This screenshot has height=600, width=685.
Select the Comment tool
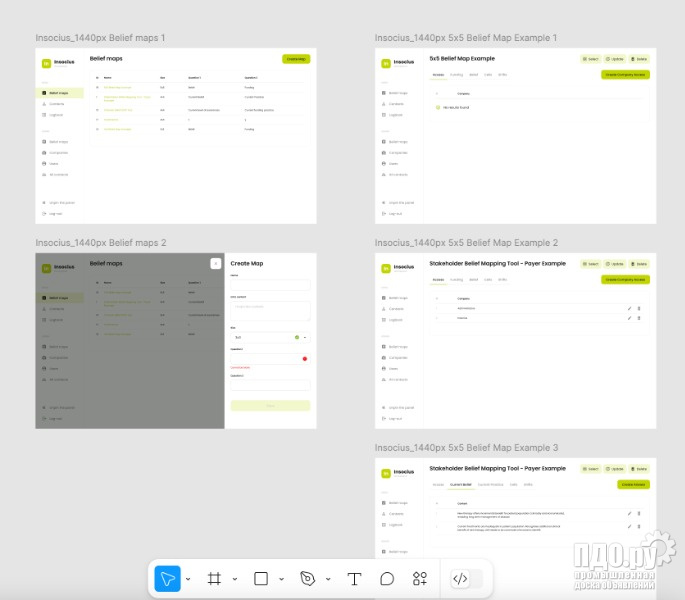pos(387,578)
